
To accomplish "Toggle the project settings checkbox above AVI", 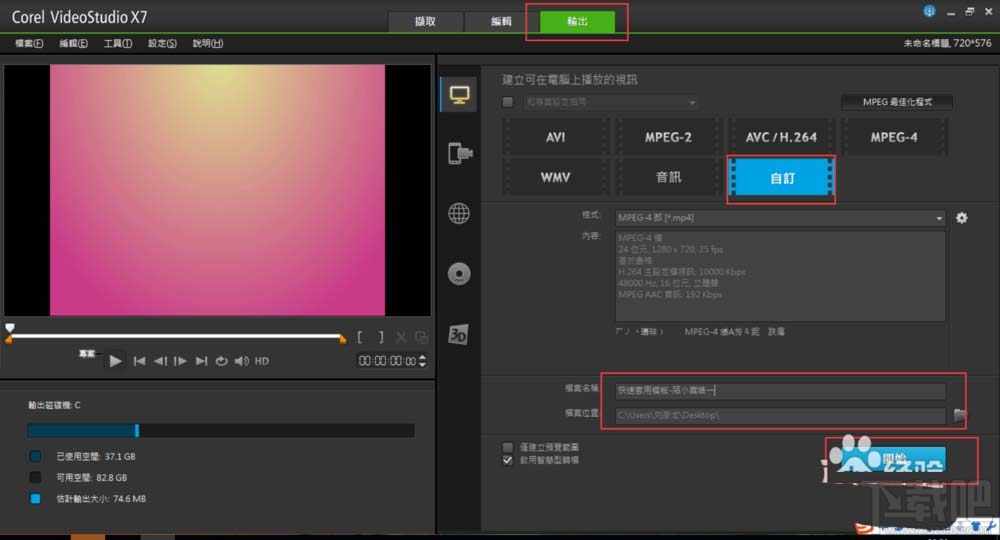I will pos(508,102).
